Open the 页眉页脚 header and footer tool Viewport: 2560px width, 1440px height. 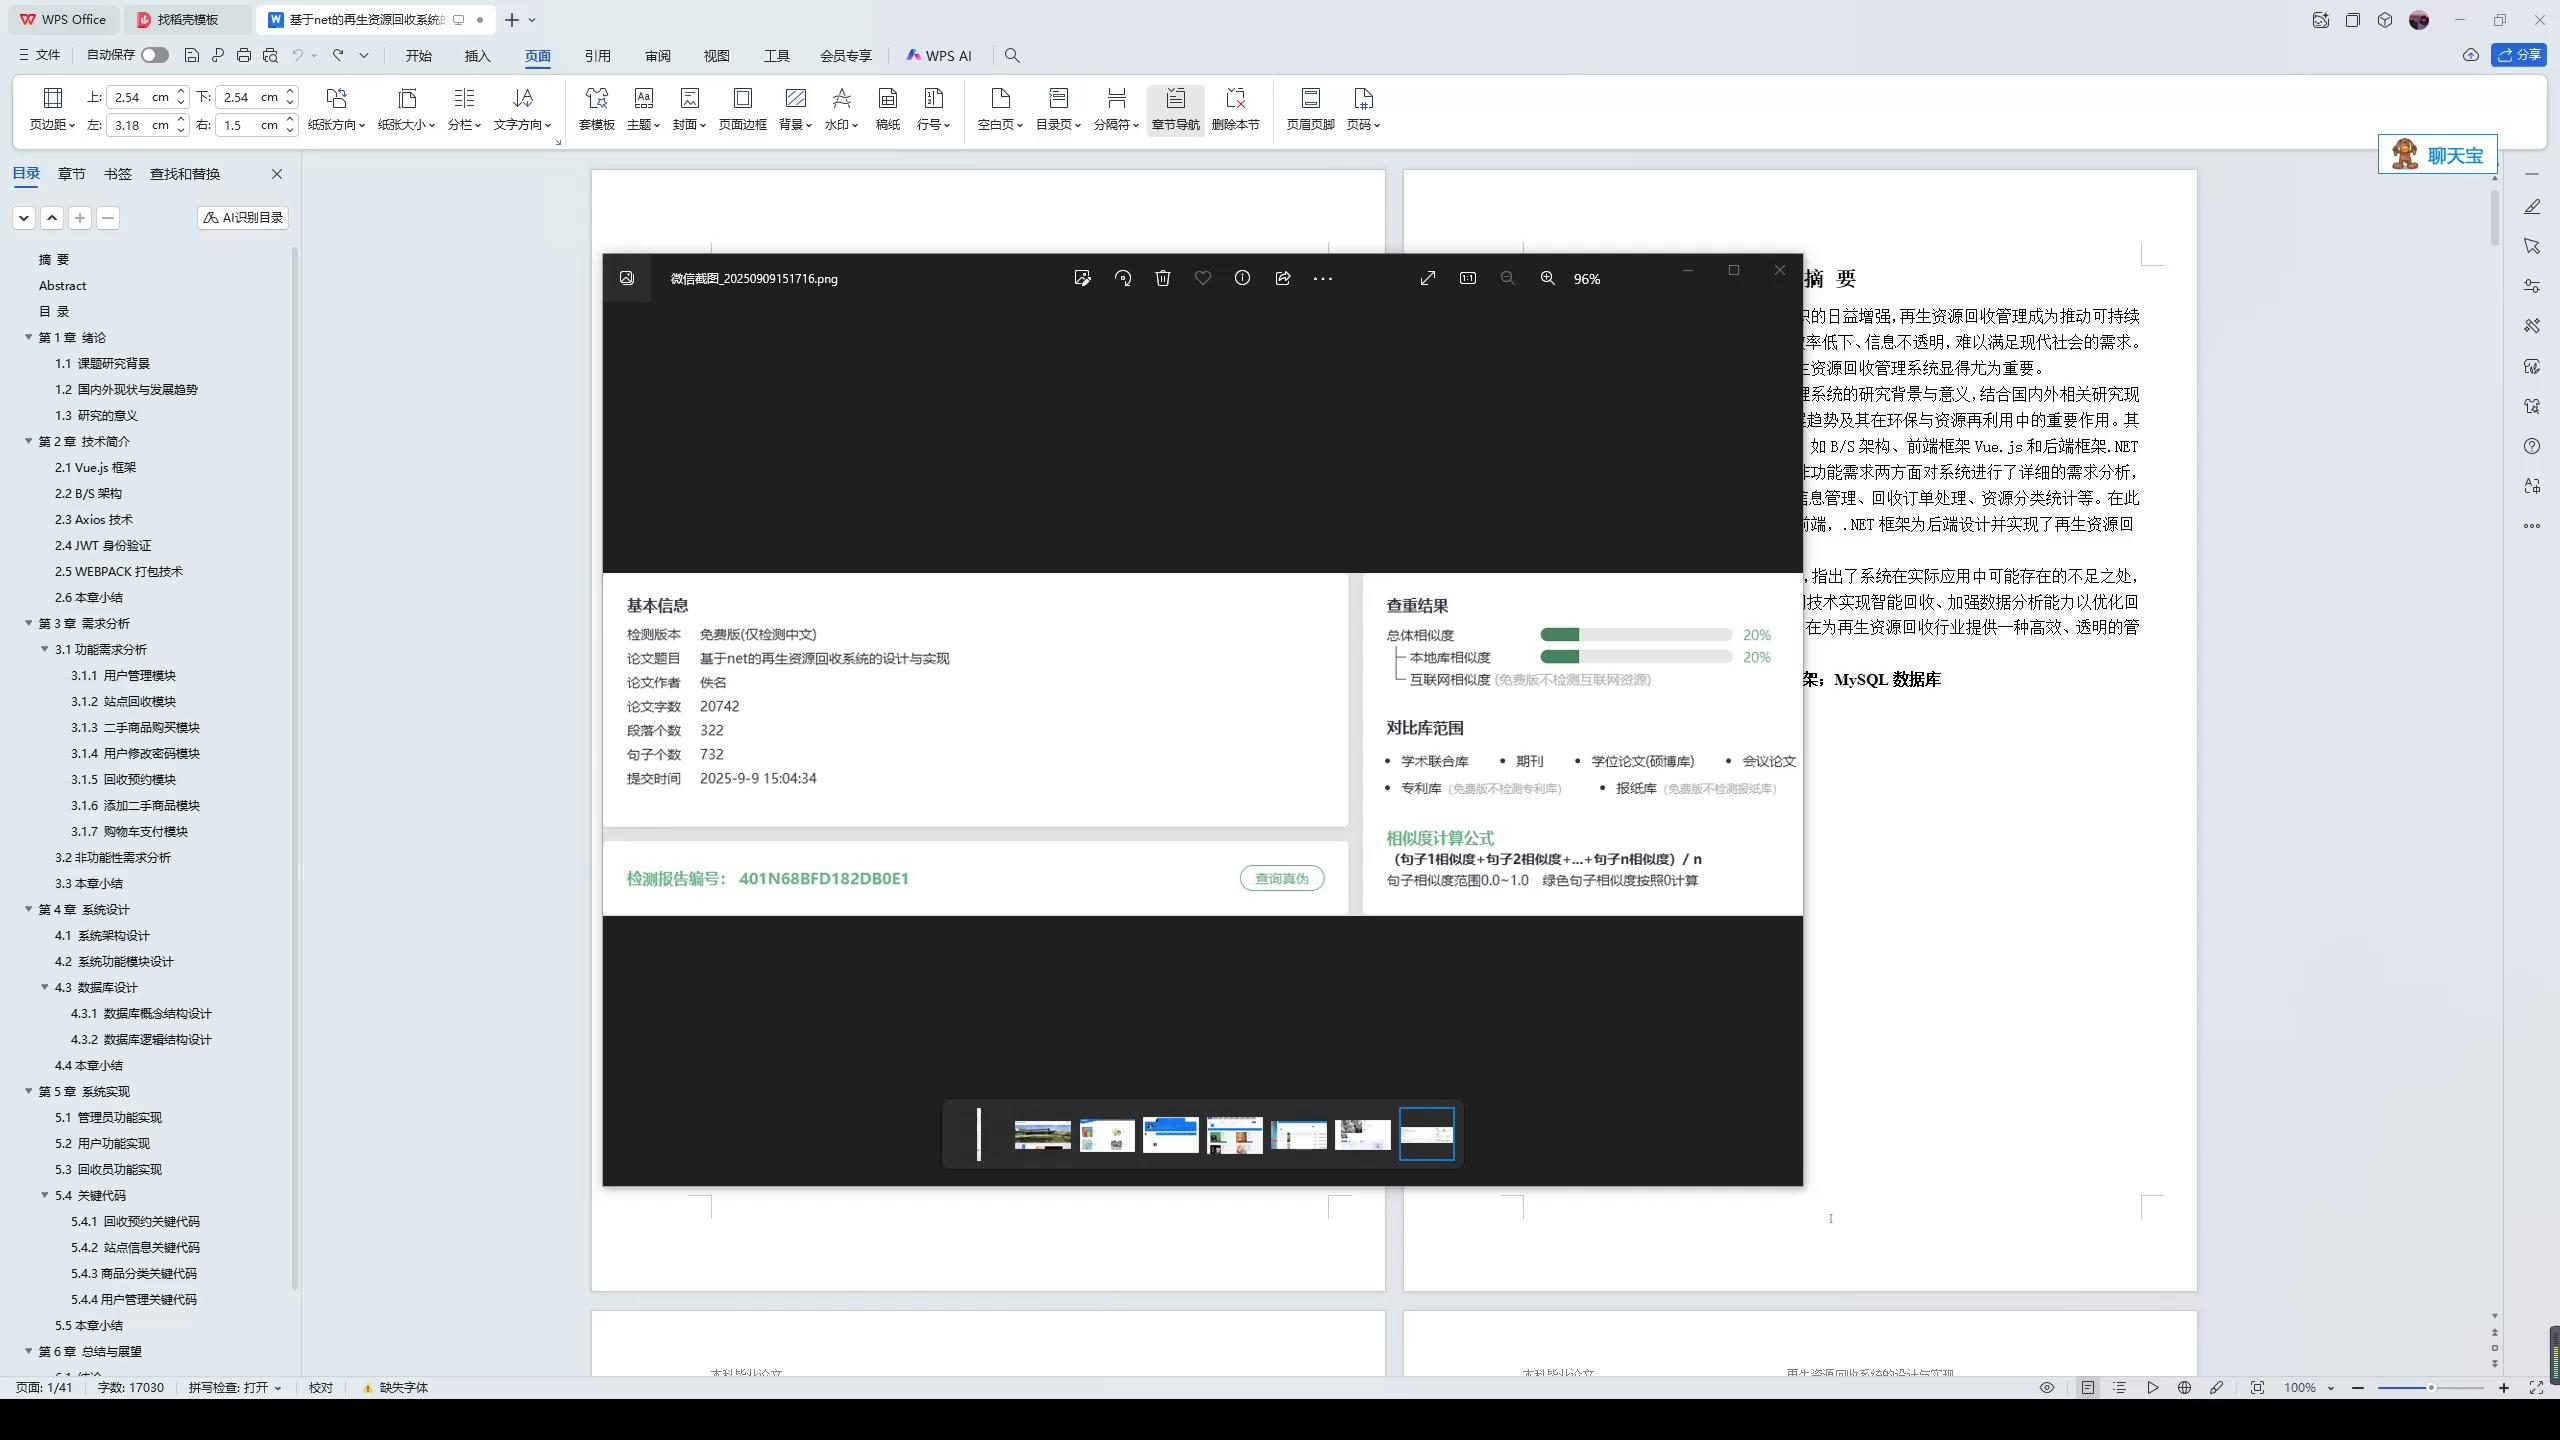tap(1308, 108)
